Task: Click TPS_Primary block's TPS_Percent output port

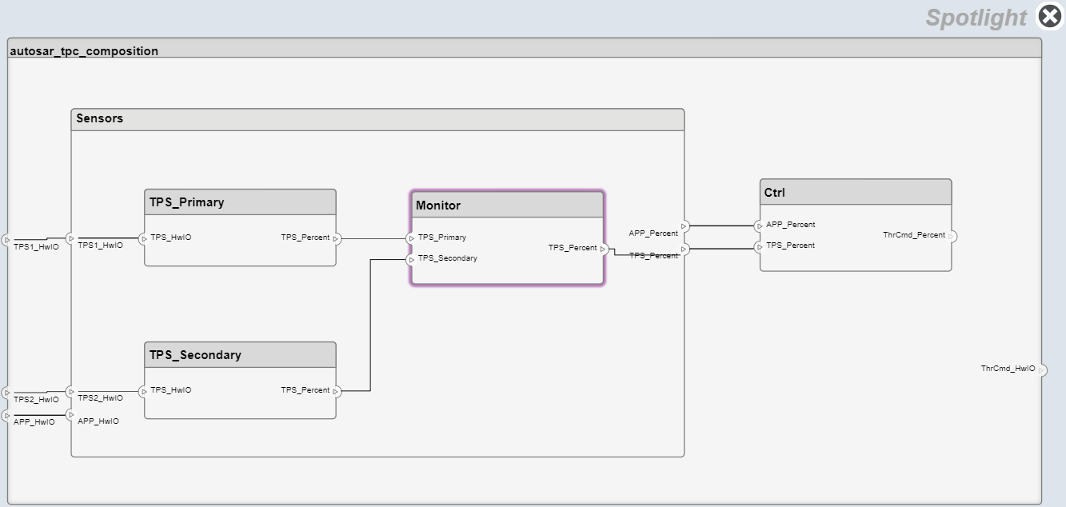Action: (337, 239)
